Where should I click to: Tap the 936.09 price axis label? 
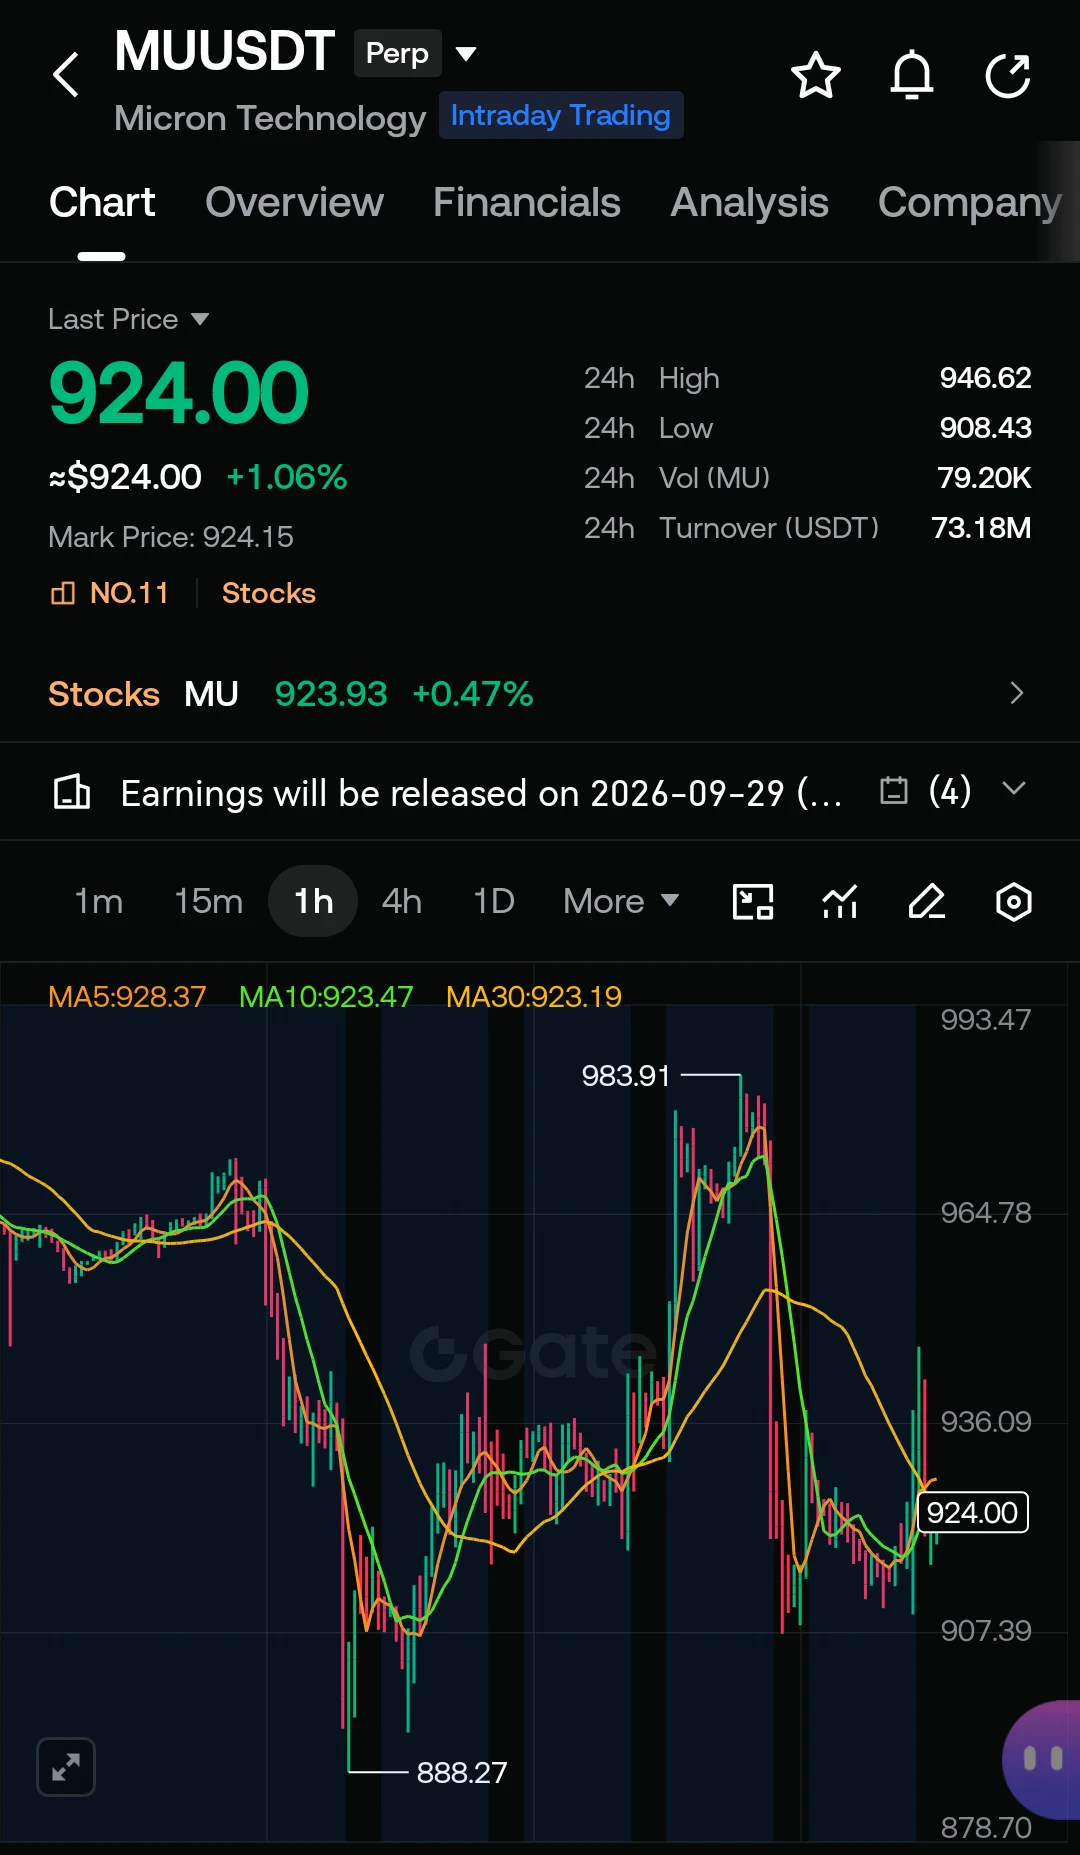(x=986, y=1422)
